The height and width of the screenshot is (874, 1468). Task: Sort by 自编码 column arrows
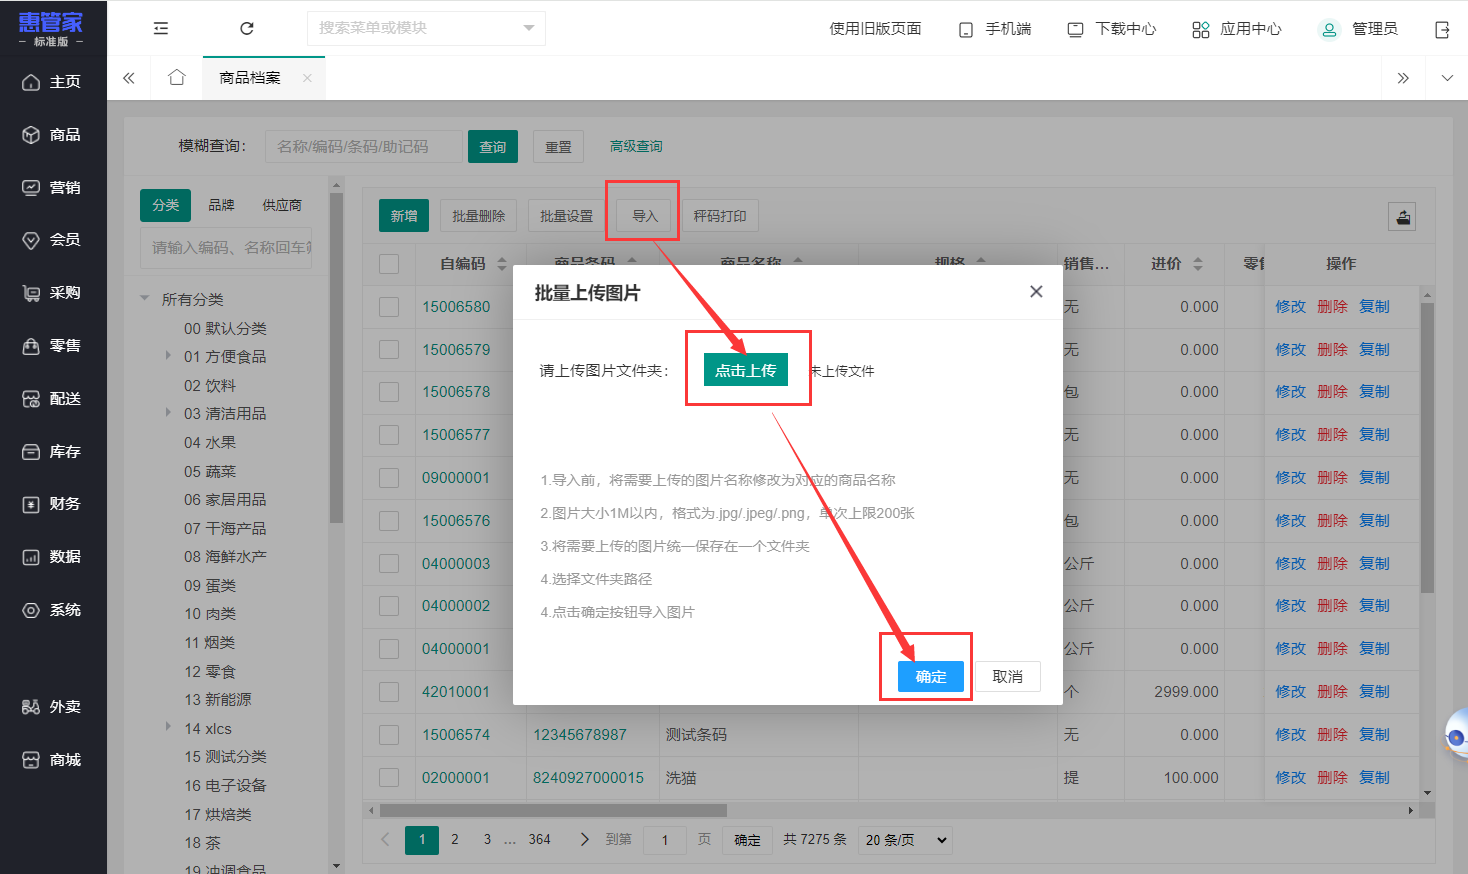pyautogui.click(x=502, y=264)
